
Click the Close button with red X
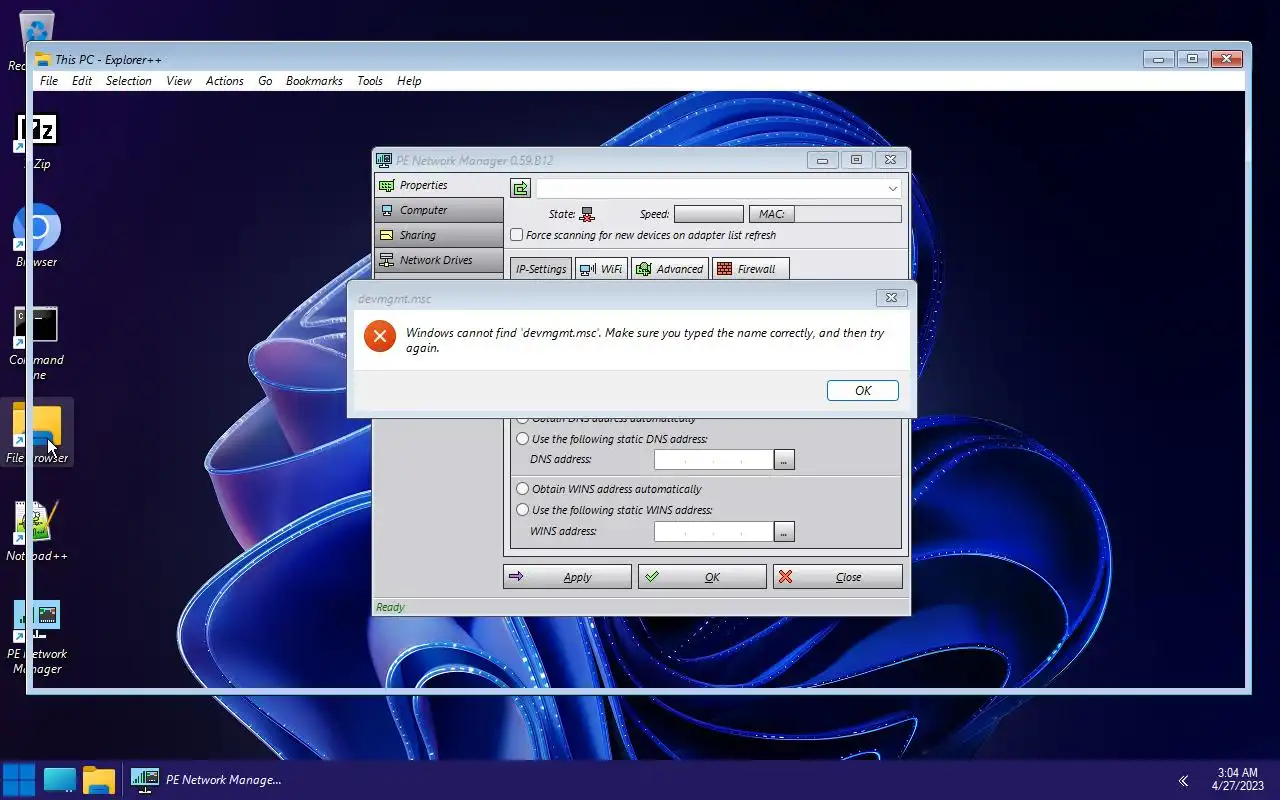click(x=838, y=577)
